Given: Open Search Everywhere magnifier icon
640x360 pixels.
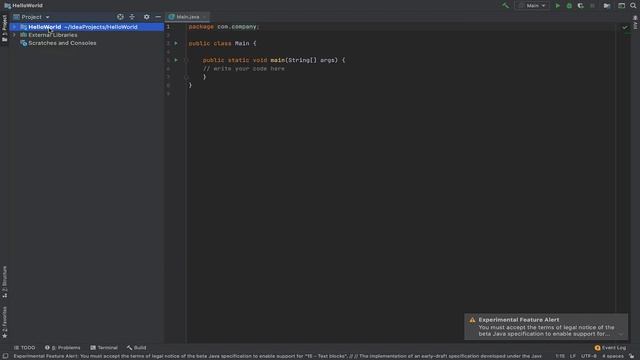Looking at the screenshot, I should click(633, 6).
